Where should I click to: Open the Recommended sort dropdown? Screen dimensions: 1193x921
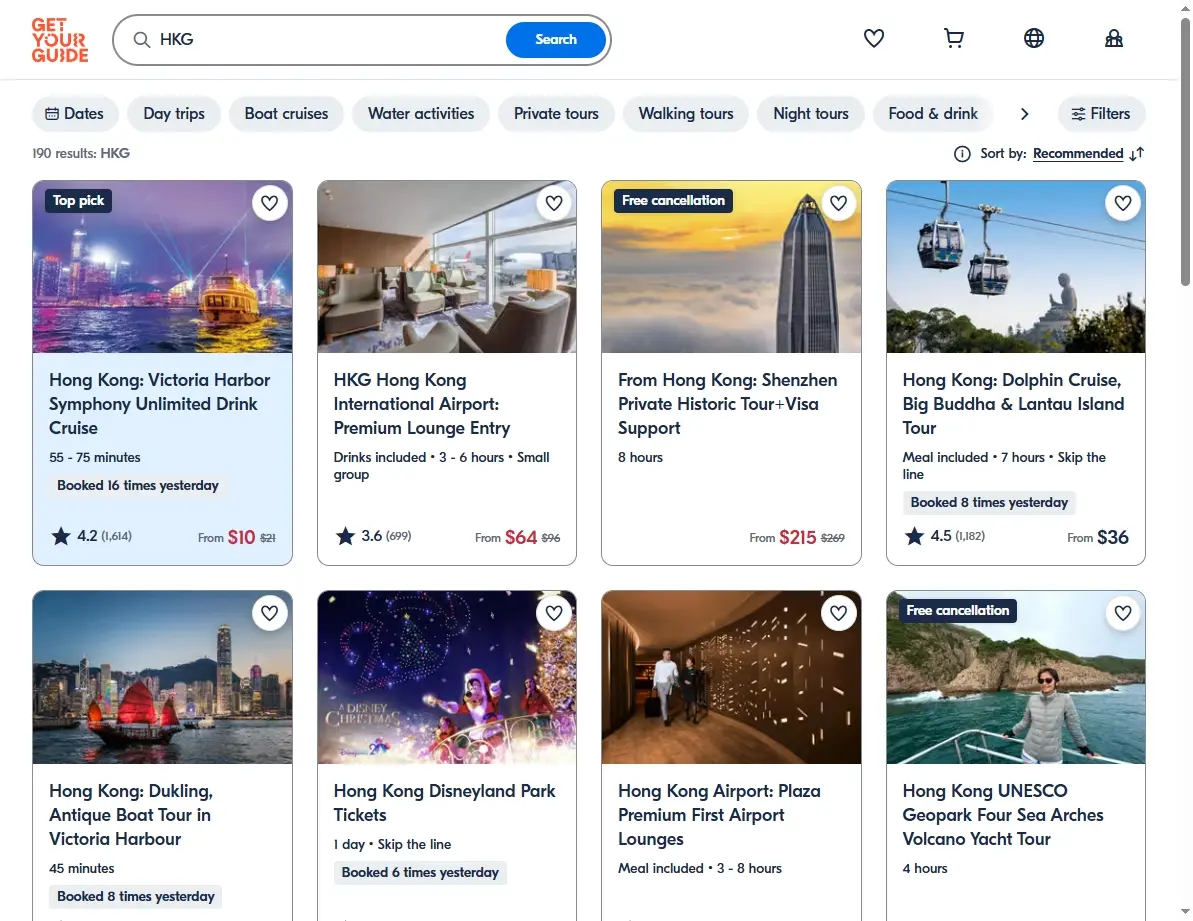[1078, 154]
